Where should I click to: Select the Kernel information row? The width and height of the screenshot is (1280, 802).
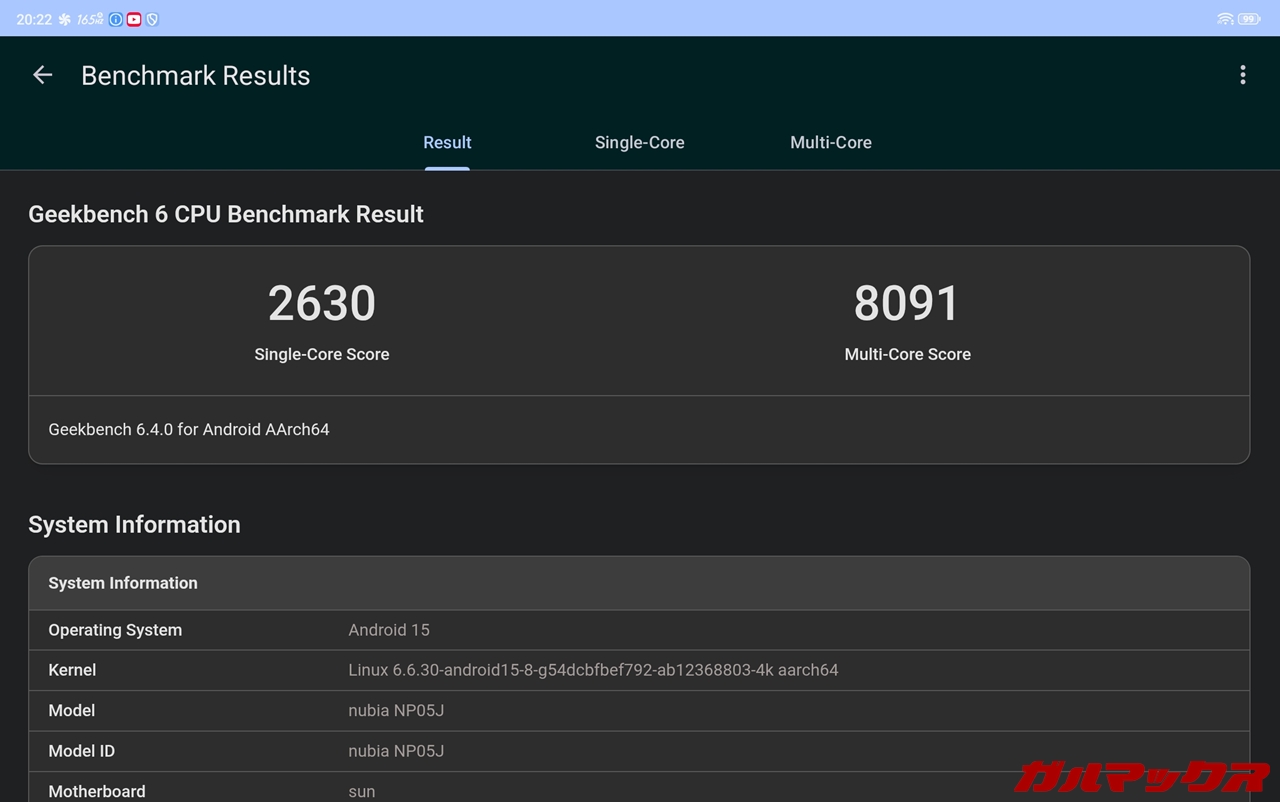(639, 670)
